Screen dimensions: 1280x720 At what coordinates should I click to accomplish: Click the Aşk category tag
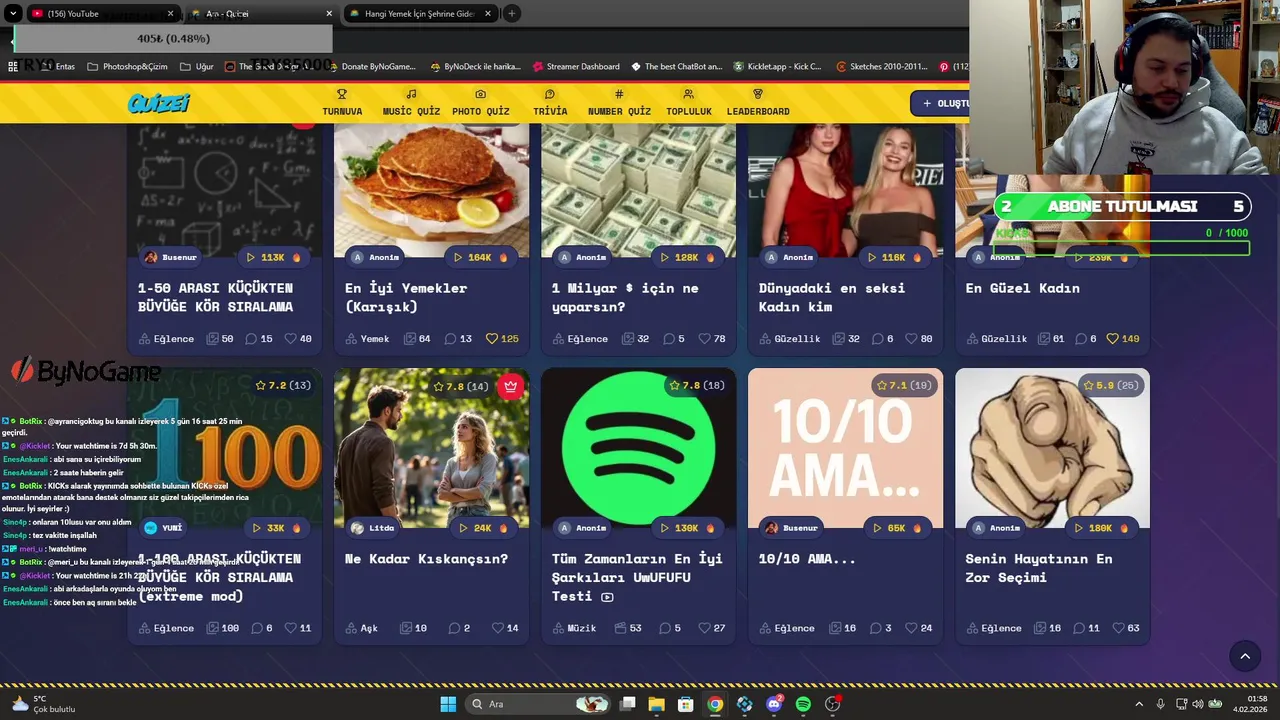click(x=362, y=628)
